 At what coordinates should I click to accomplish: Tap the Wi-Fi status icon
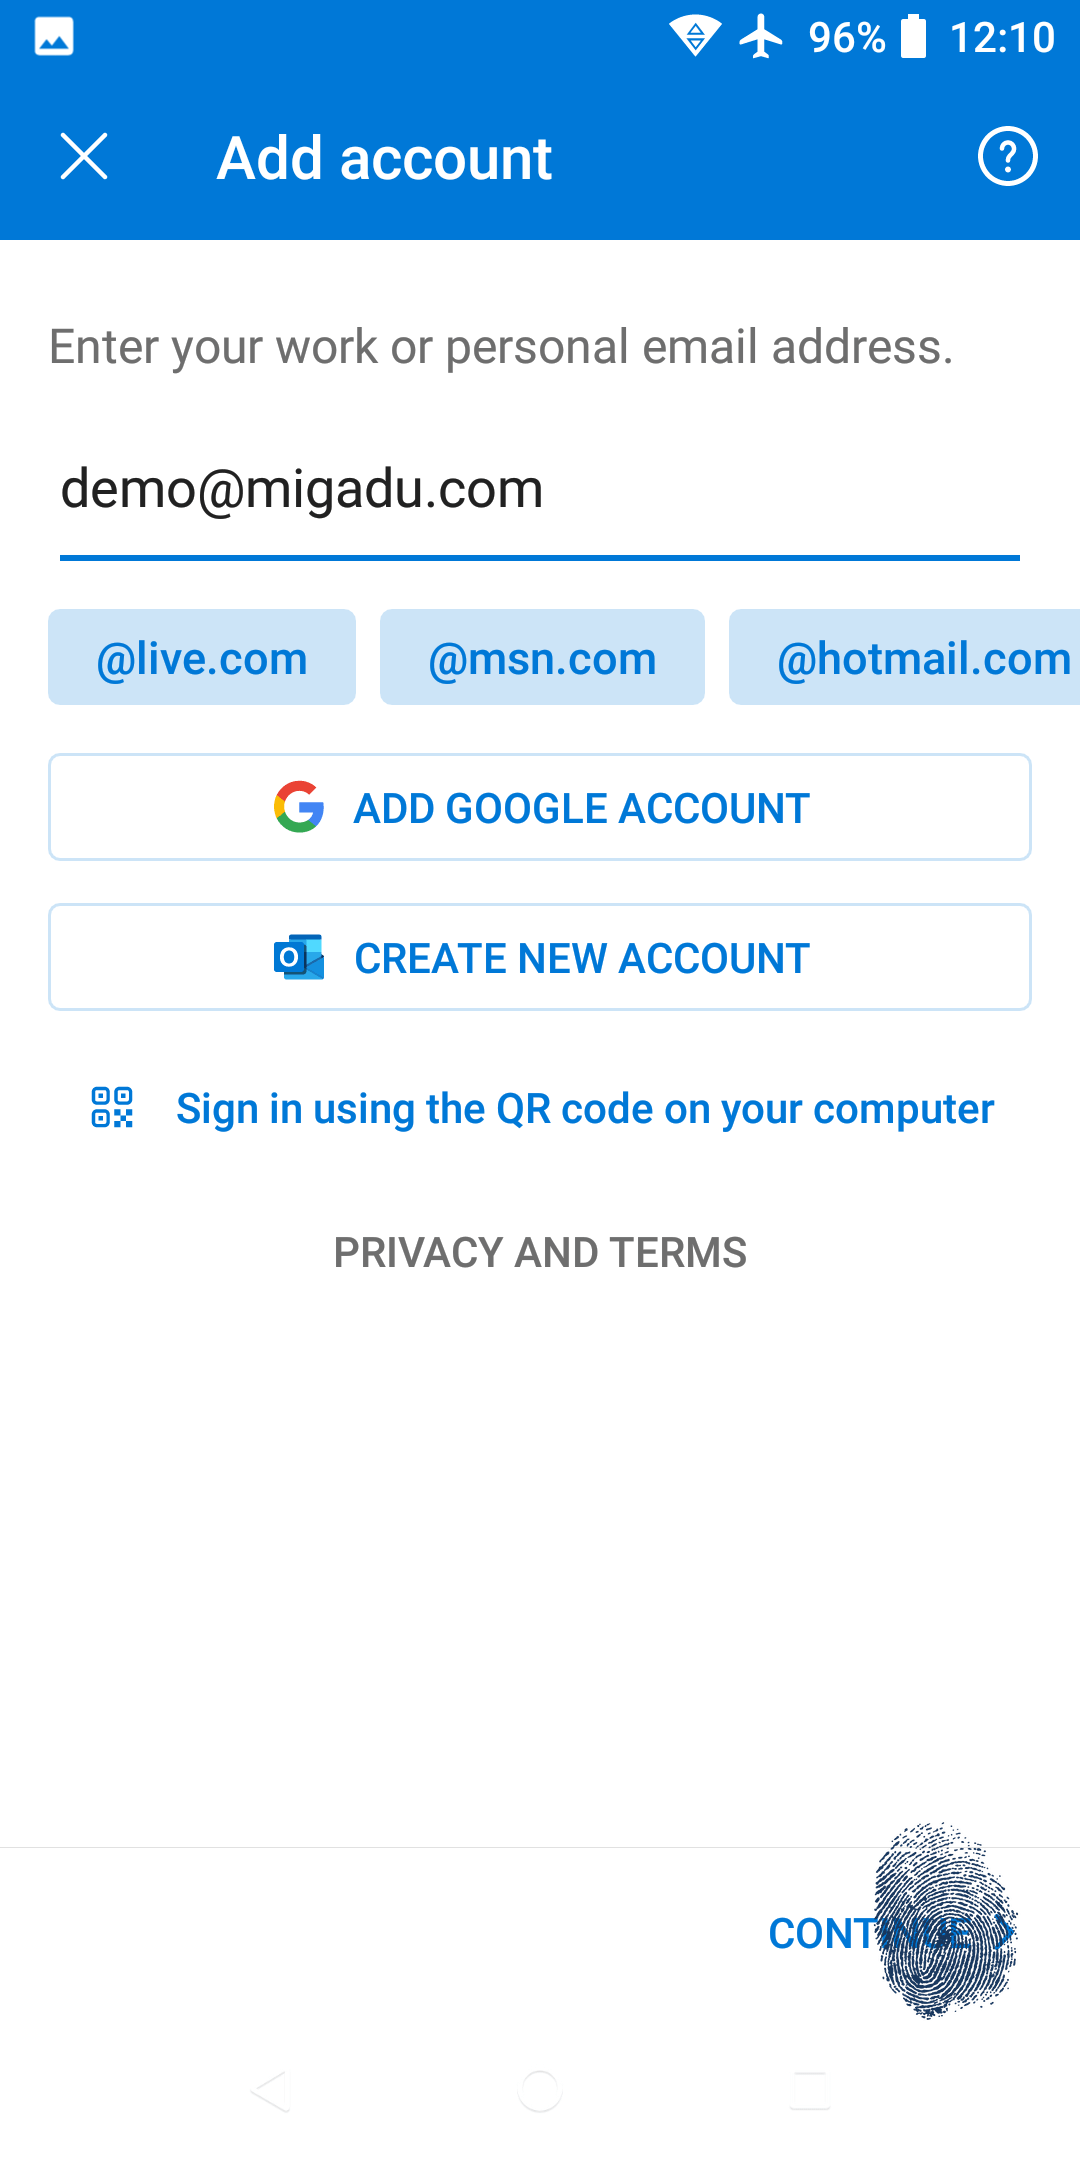coord(696,37)
